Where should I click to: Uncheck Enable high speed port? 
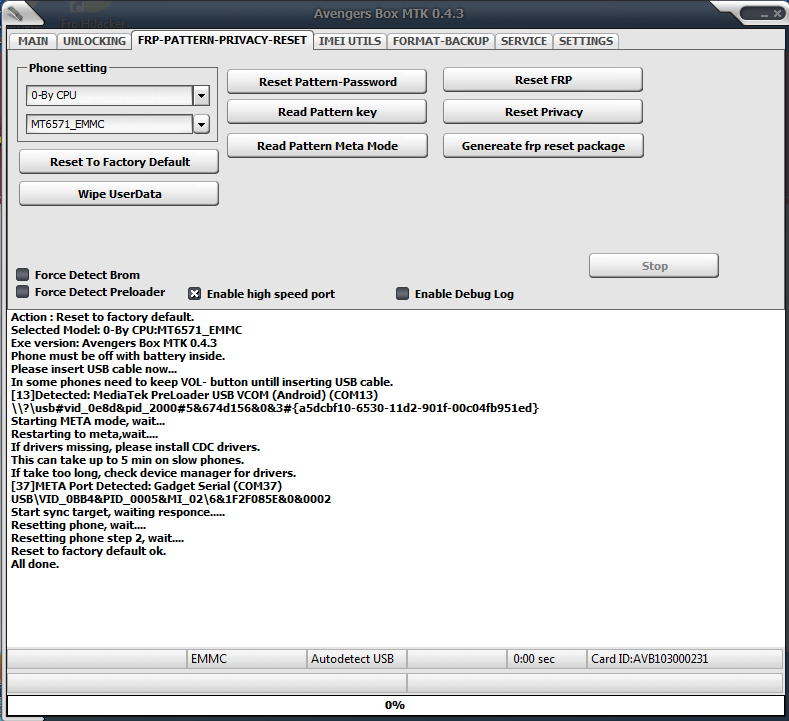[x=195, y=294]
